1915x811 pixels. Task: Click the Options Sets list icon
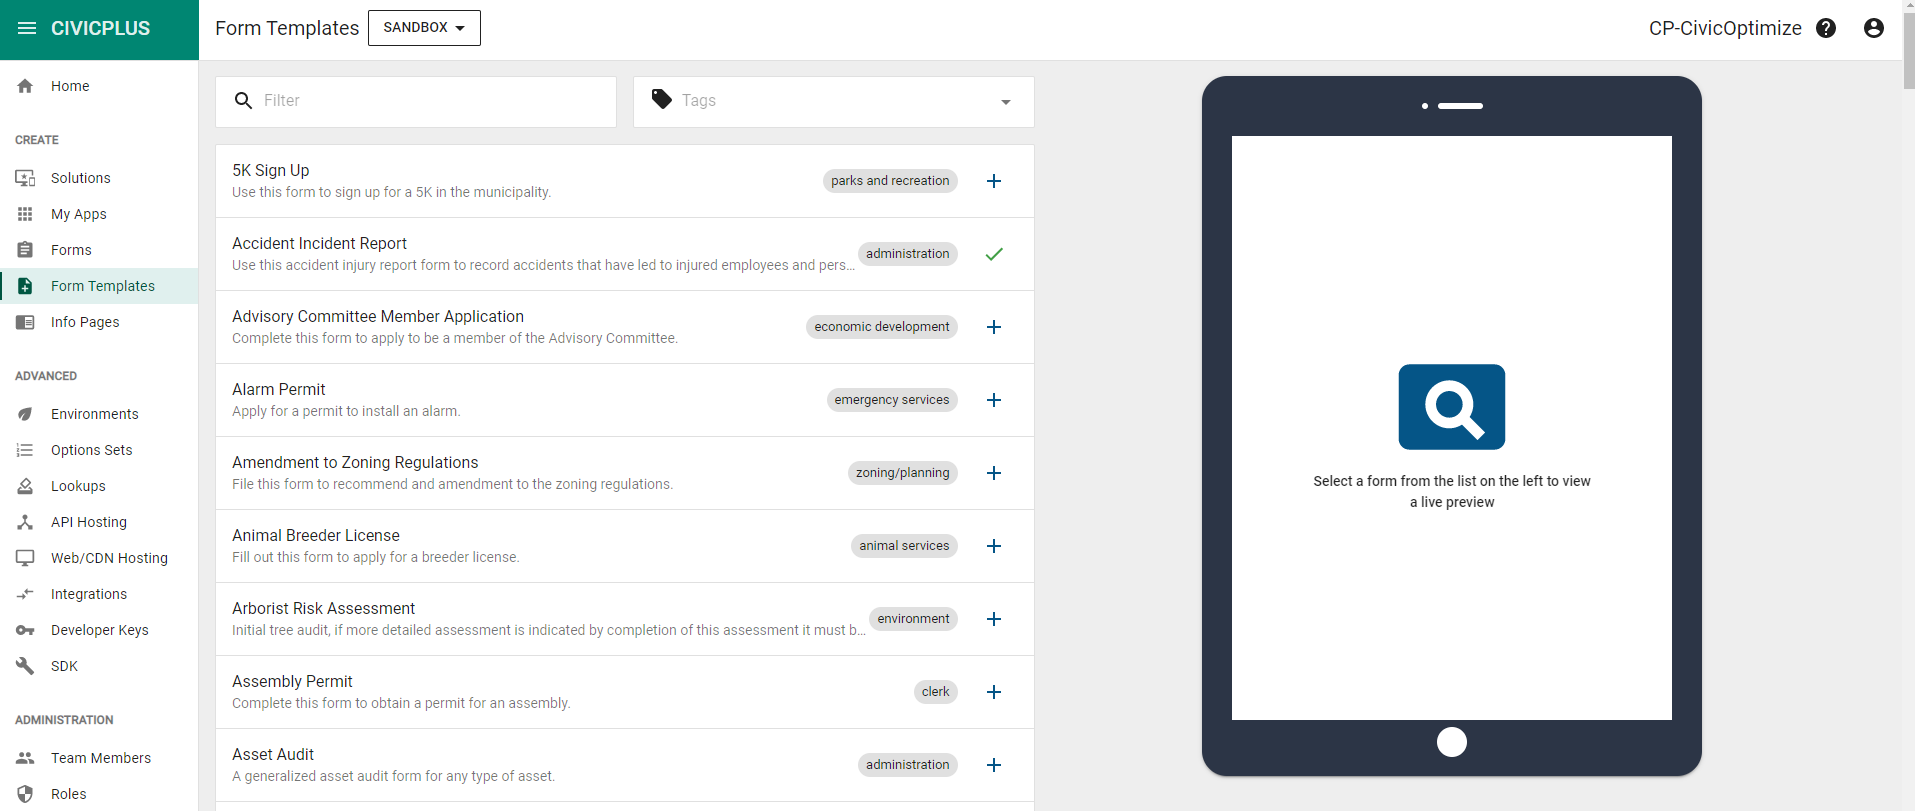[25, 450]
